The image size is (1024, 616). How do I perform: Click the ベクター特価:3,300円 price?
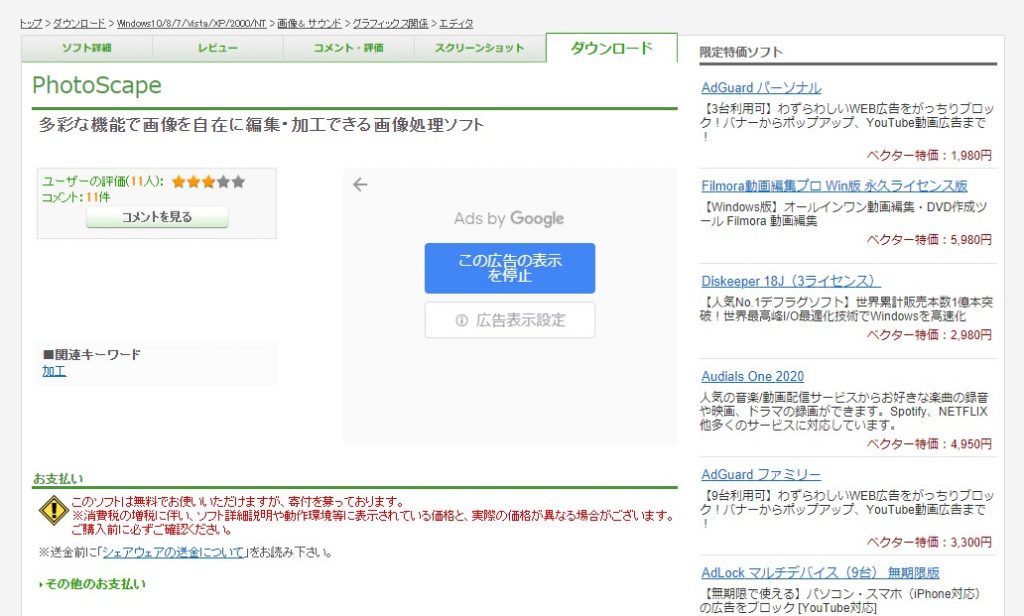point(929,542)
